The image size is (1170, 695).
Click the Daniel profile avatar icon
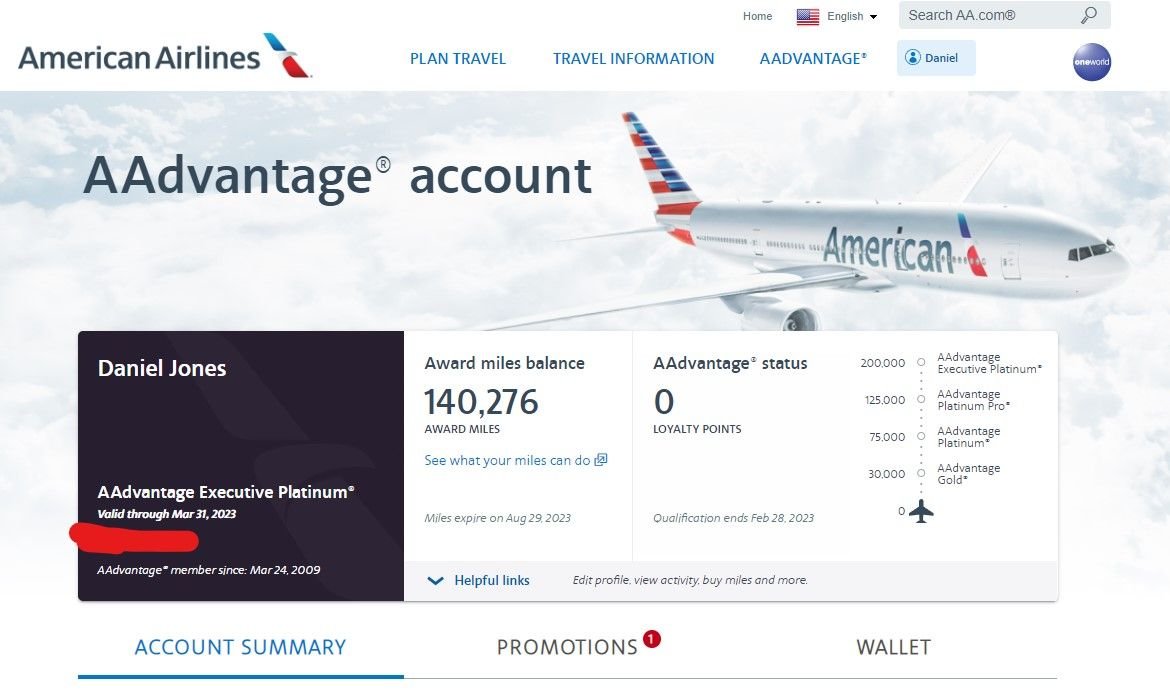coord(912,58)
